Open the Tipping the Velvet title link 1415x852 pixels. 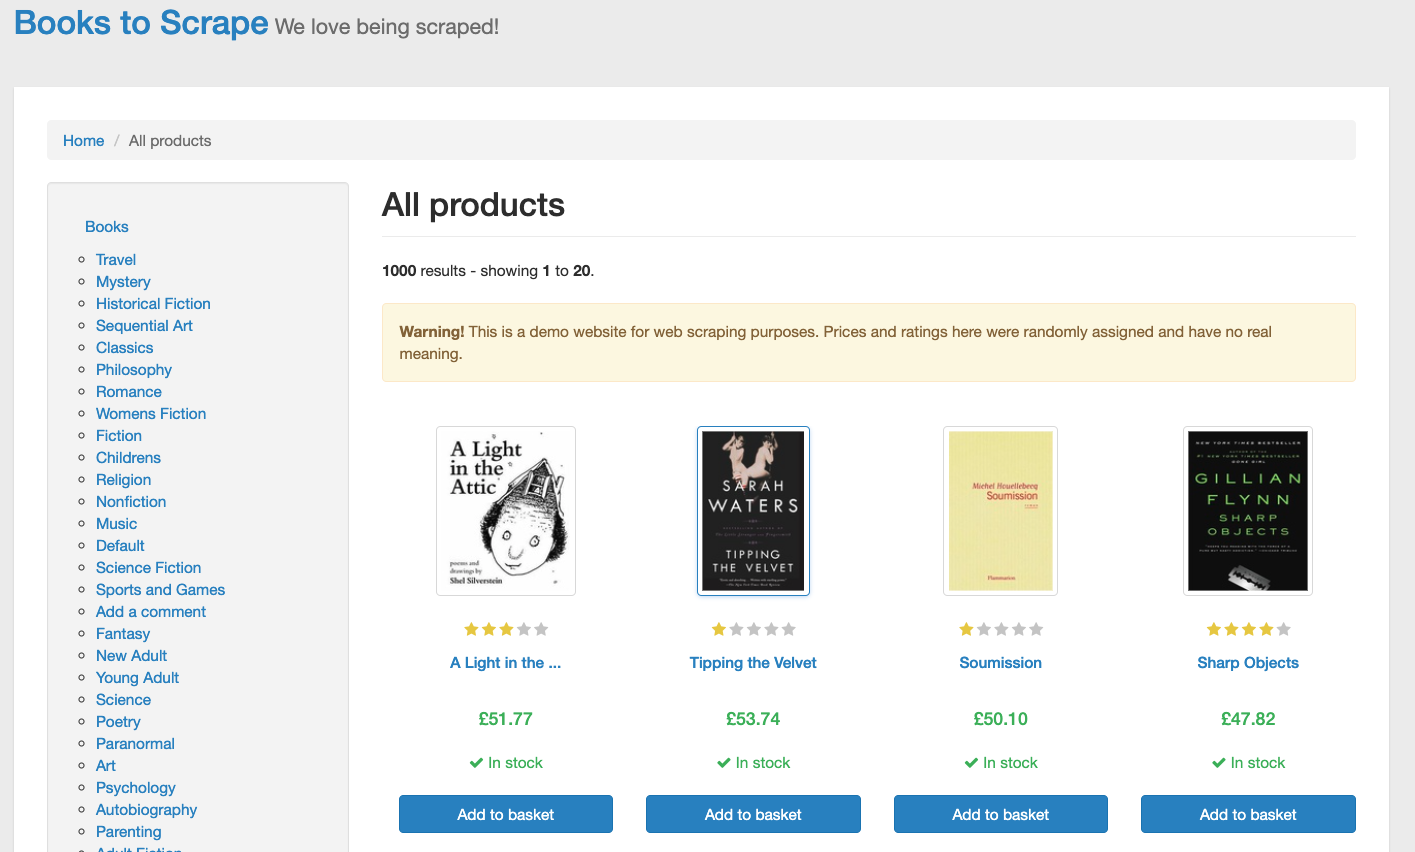point(752,662)
